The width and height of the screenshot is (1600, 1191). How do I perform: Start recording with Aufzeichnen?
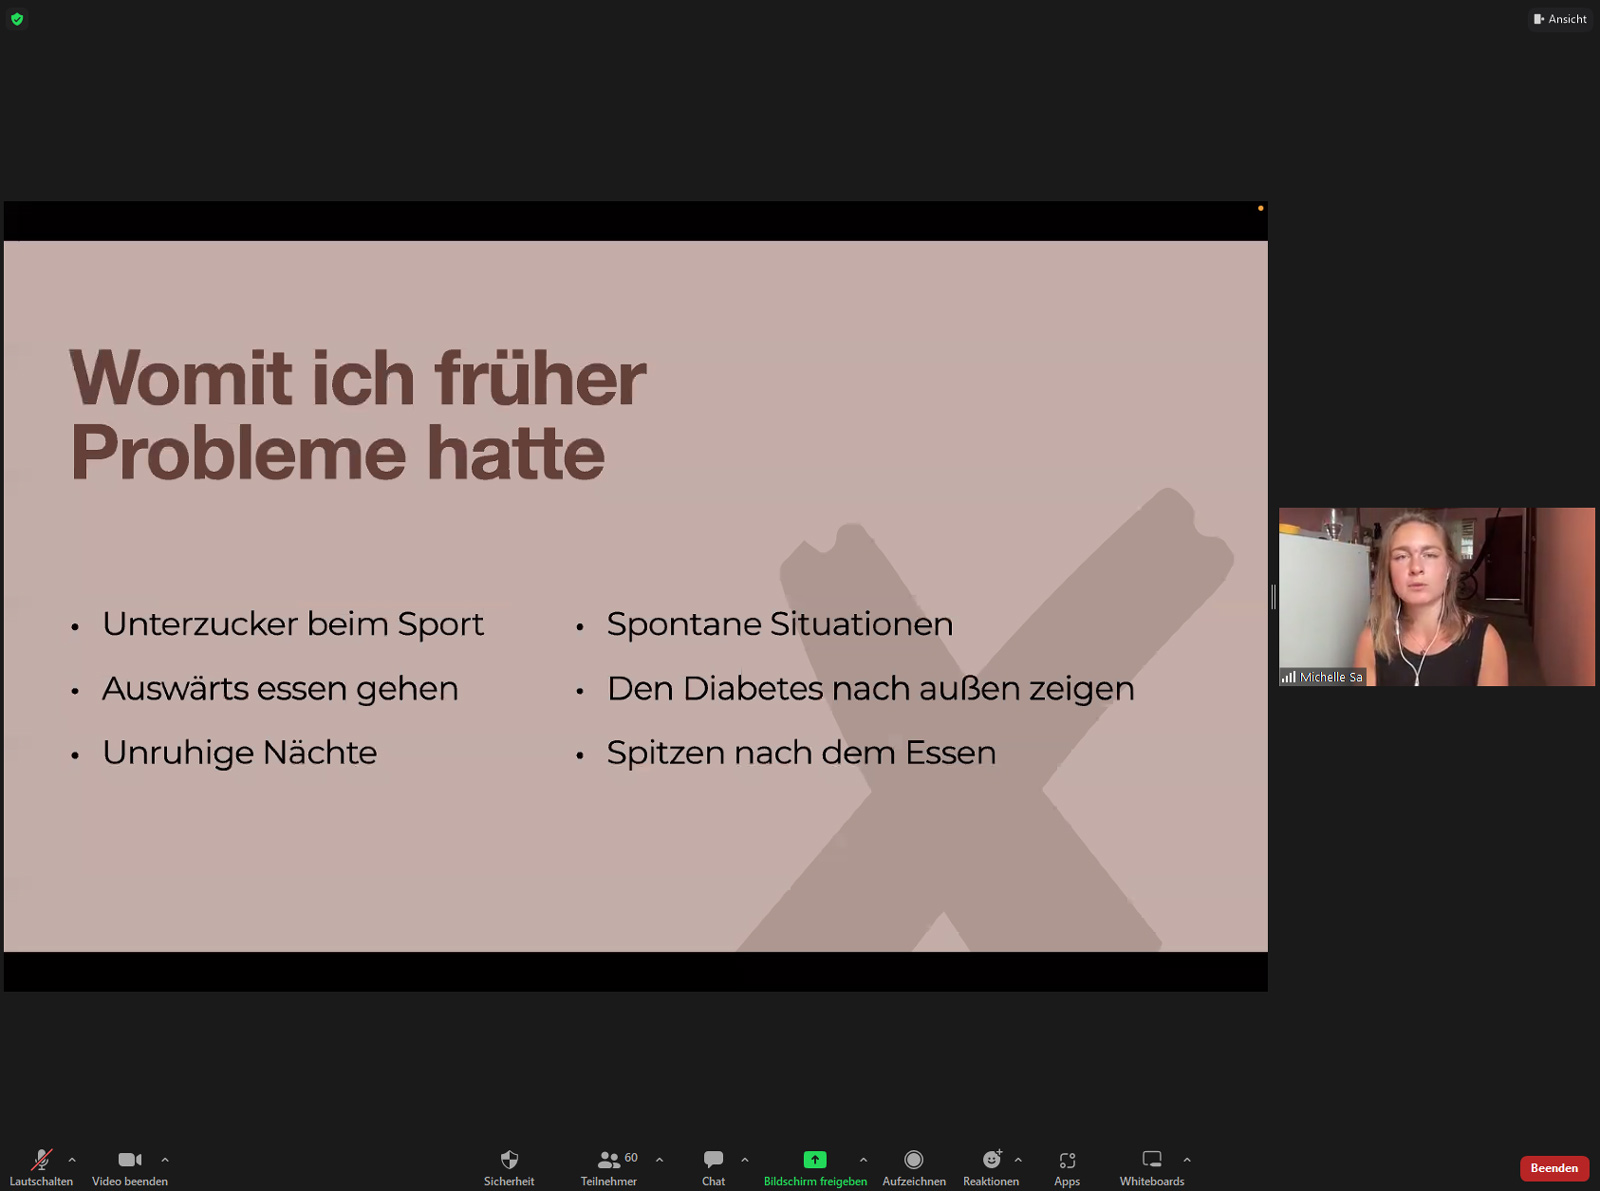913,1167
